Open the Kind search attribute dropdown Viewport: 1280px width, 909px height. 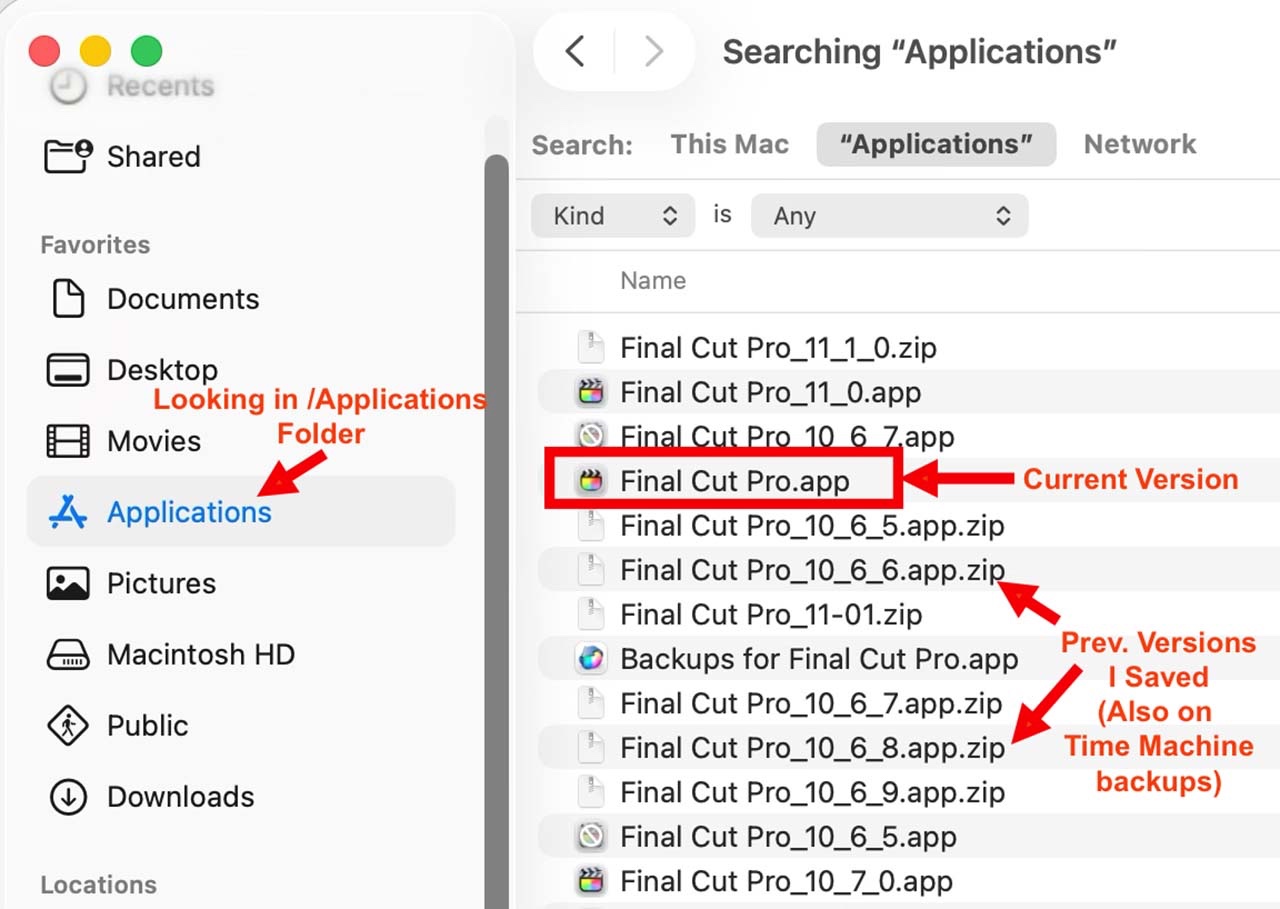(x=613, y=216)
